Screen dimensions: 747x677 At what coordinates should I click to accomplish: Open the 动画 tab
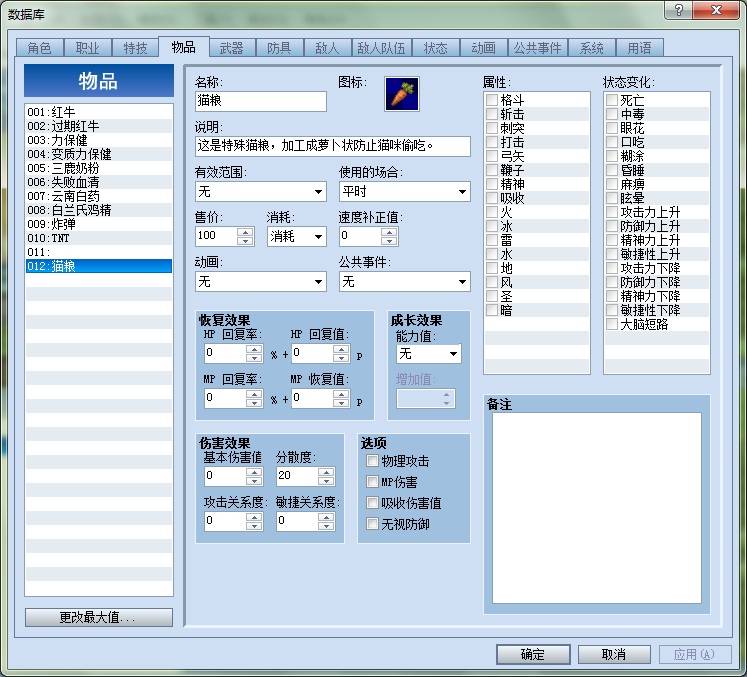483,48
